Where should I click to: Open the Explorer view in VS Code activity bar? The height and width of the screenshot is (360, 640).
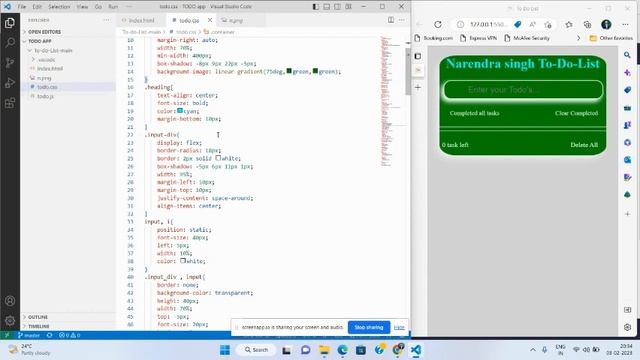point(10,23)
